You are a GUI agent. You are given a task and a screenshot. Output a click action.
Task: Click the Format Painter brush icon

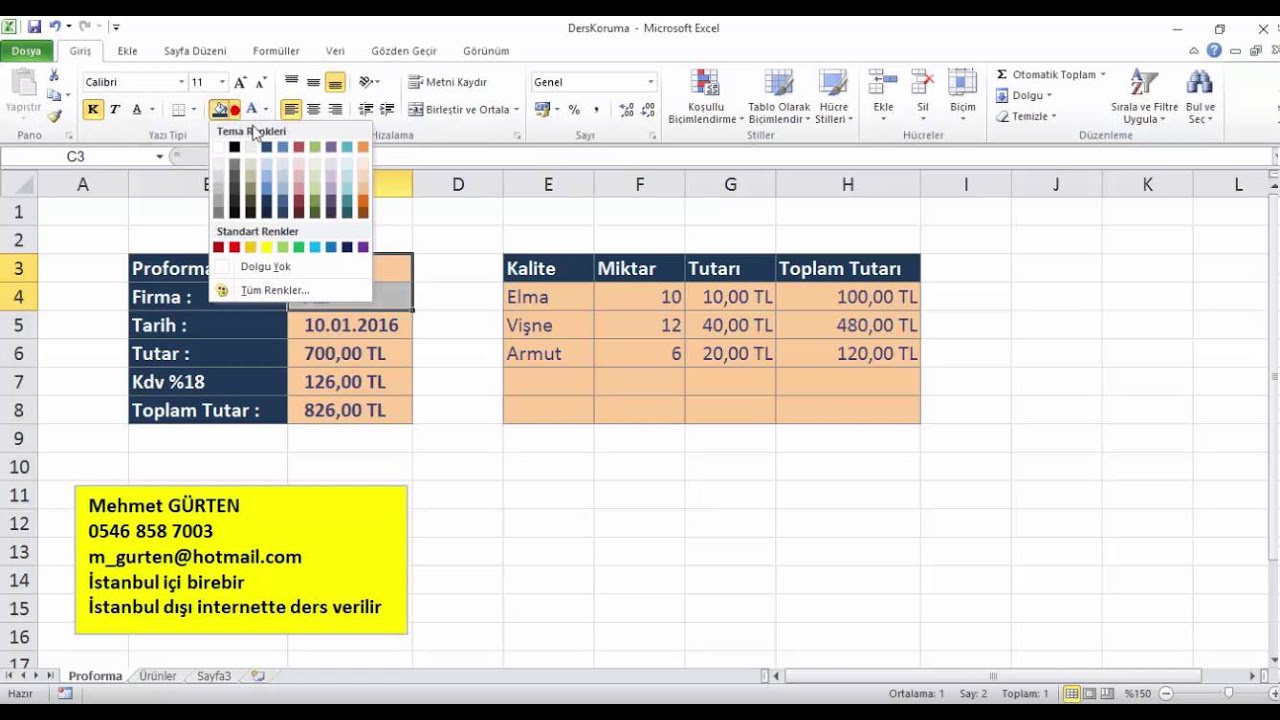coord(54,116)
